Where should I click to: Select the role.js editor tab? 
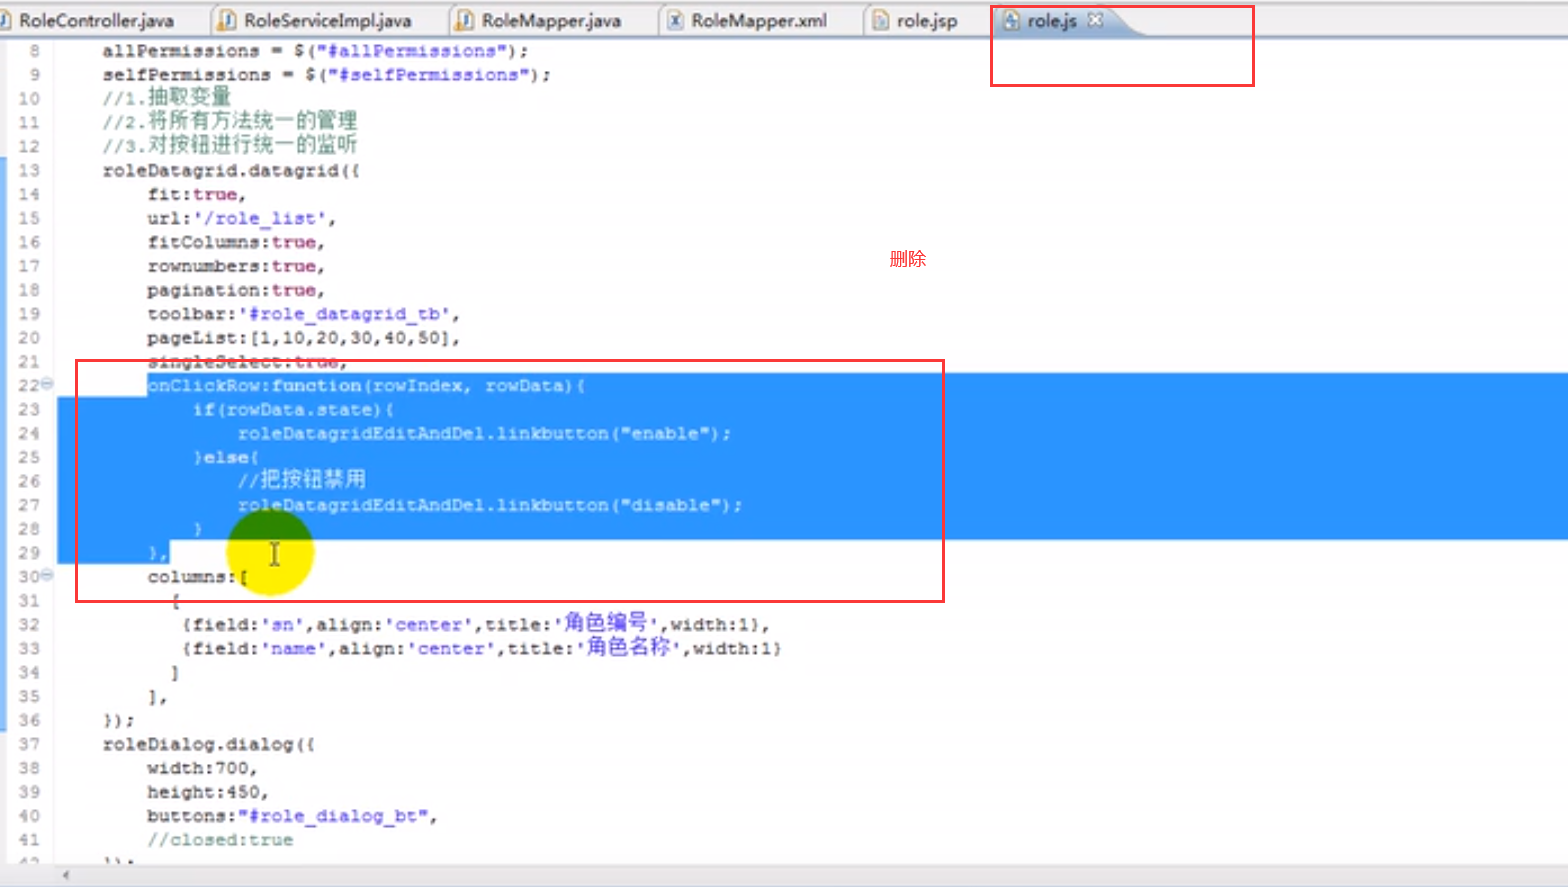1051,20
